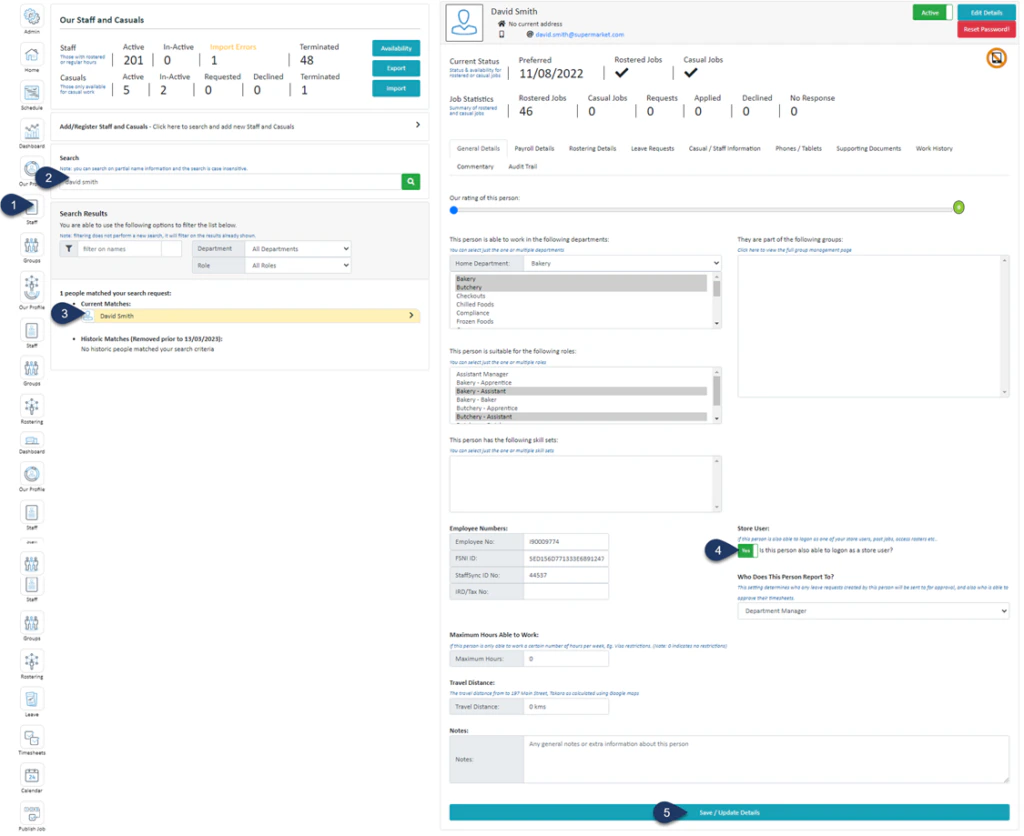Open the All Departments filter dropdown
This screenshot has height=836, width=1024.
pos(299,249)
